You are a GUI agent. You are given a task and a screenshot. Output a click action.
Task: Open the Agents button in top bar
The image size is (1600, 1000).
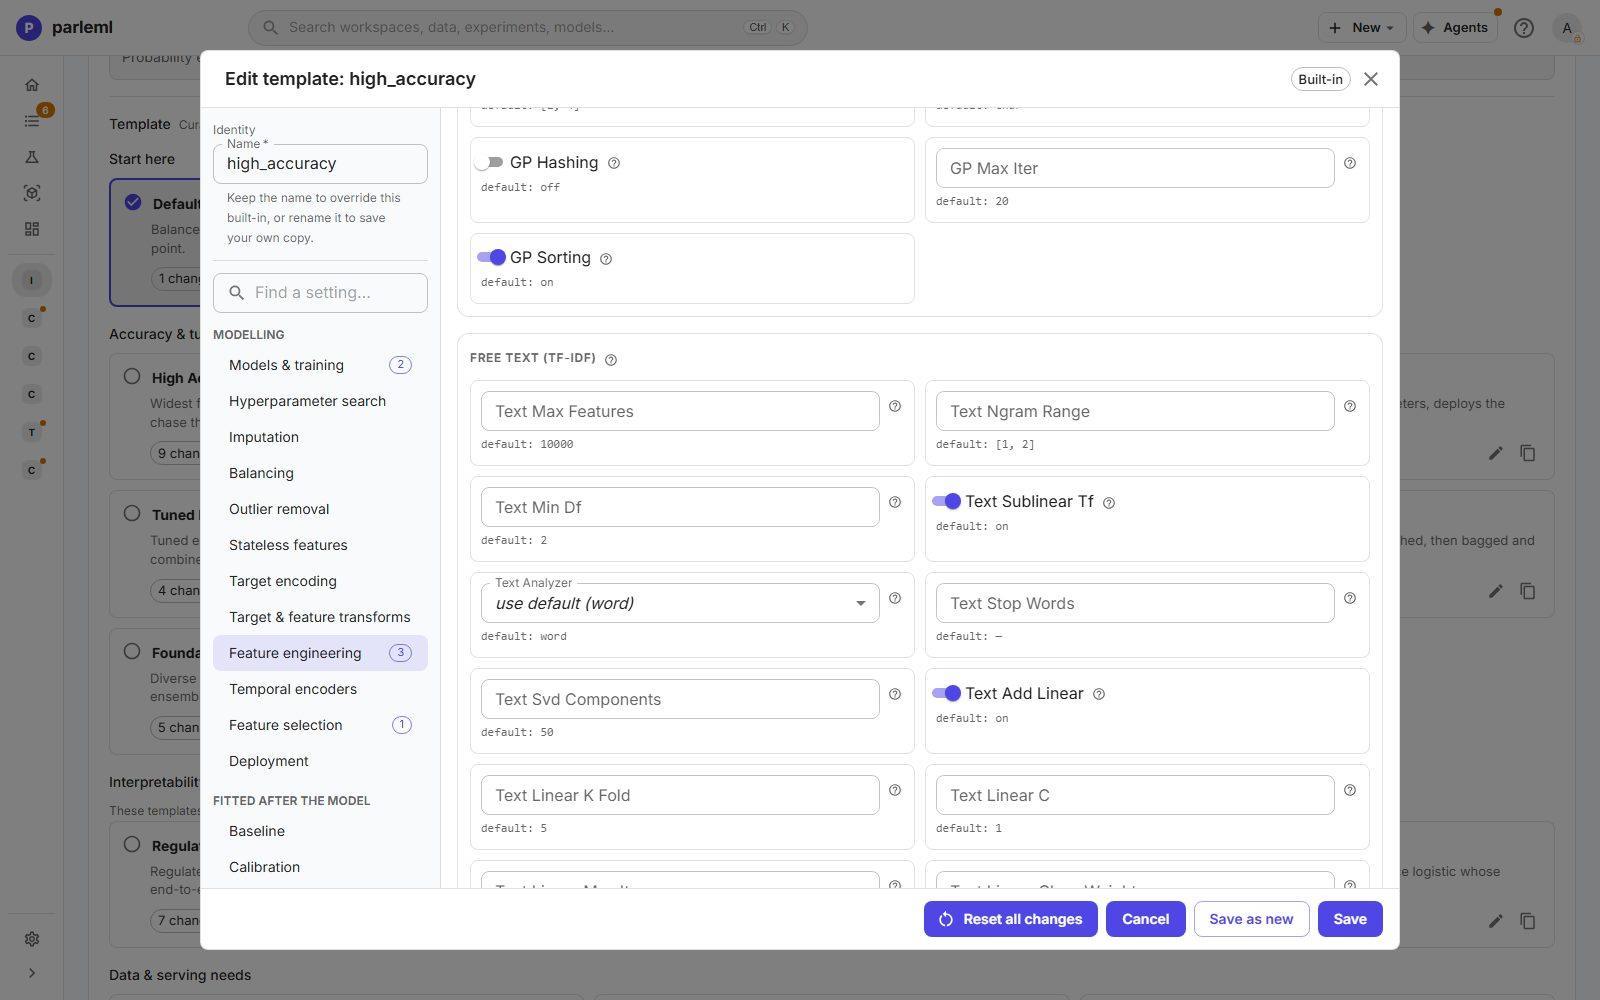(x=1455, y=28)
